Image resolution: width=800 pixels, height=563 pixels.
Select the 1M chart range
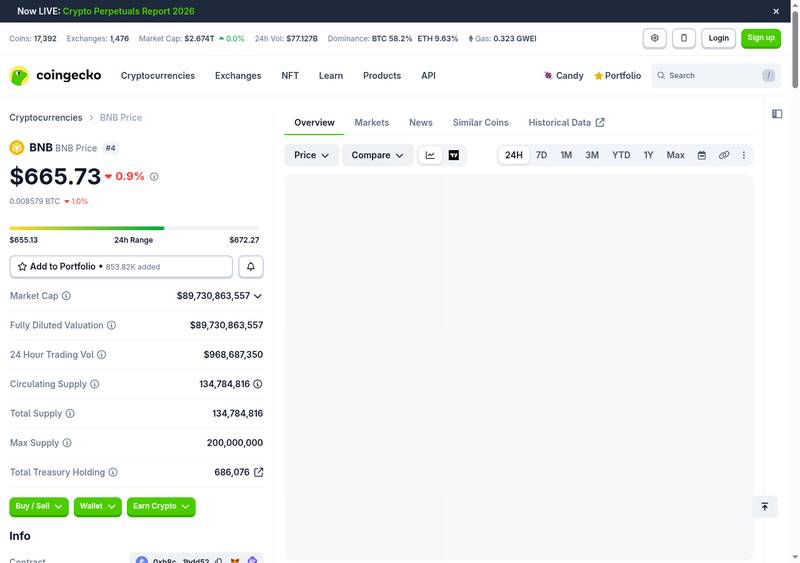point(566,155)
